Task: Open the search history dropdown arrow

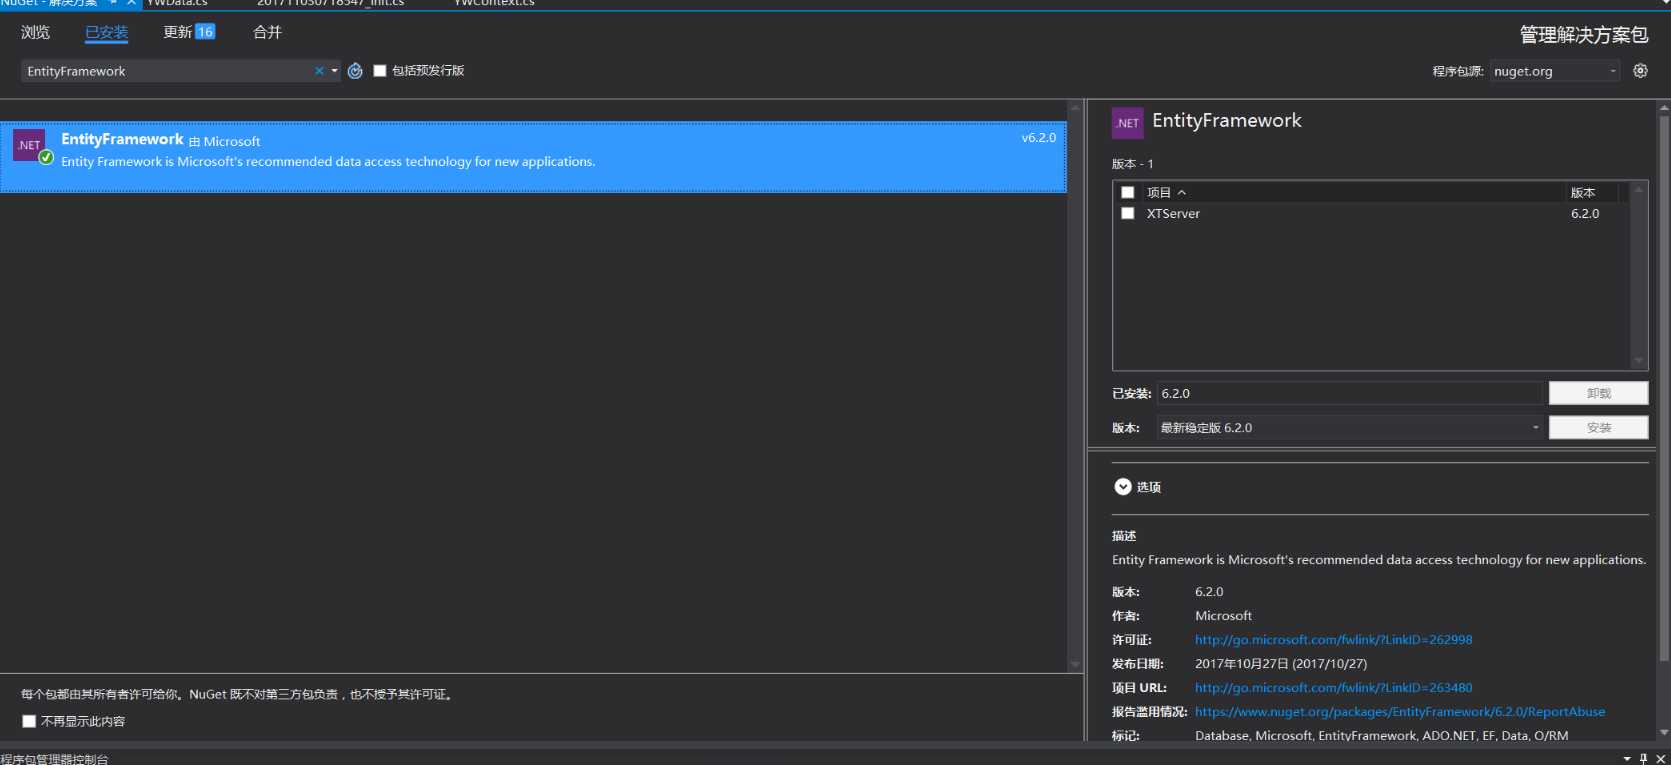Action: (x=335, y=71)
